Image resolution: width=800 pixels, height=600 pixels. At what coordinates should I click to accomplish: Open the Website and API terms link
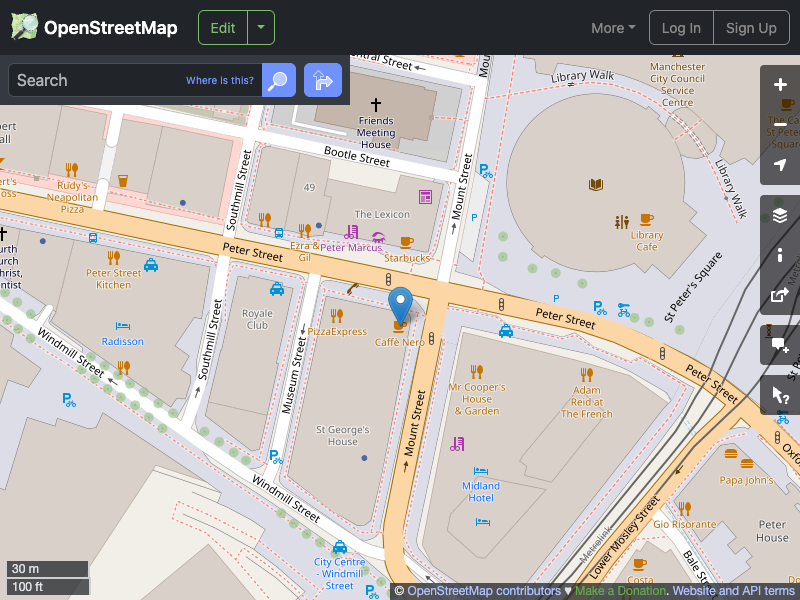click(x=733, y=590)
